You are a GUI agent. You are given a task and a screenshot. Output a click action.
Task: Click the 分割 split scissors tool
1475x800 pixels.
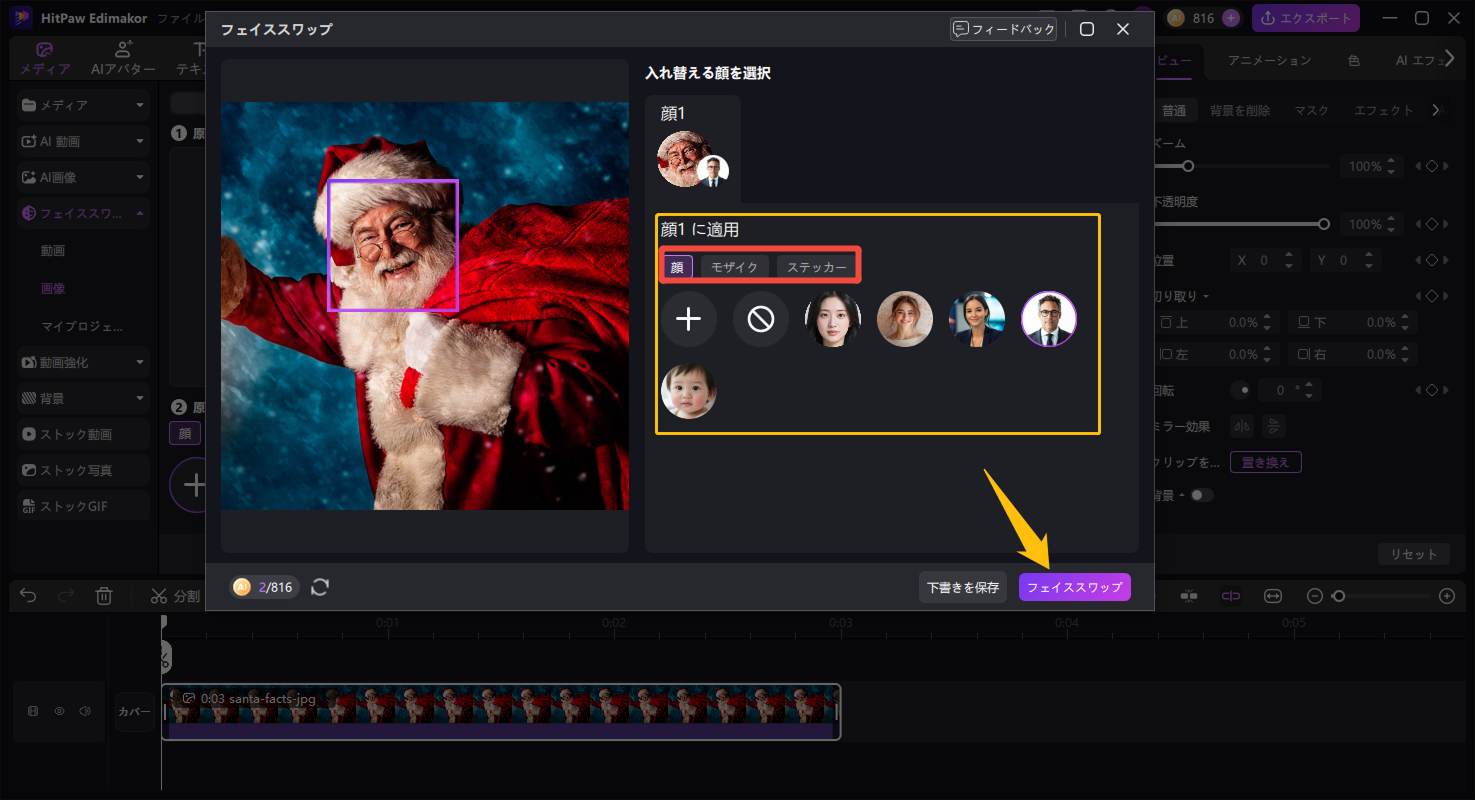(x=174, y=596)
